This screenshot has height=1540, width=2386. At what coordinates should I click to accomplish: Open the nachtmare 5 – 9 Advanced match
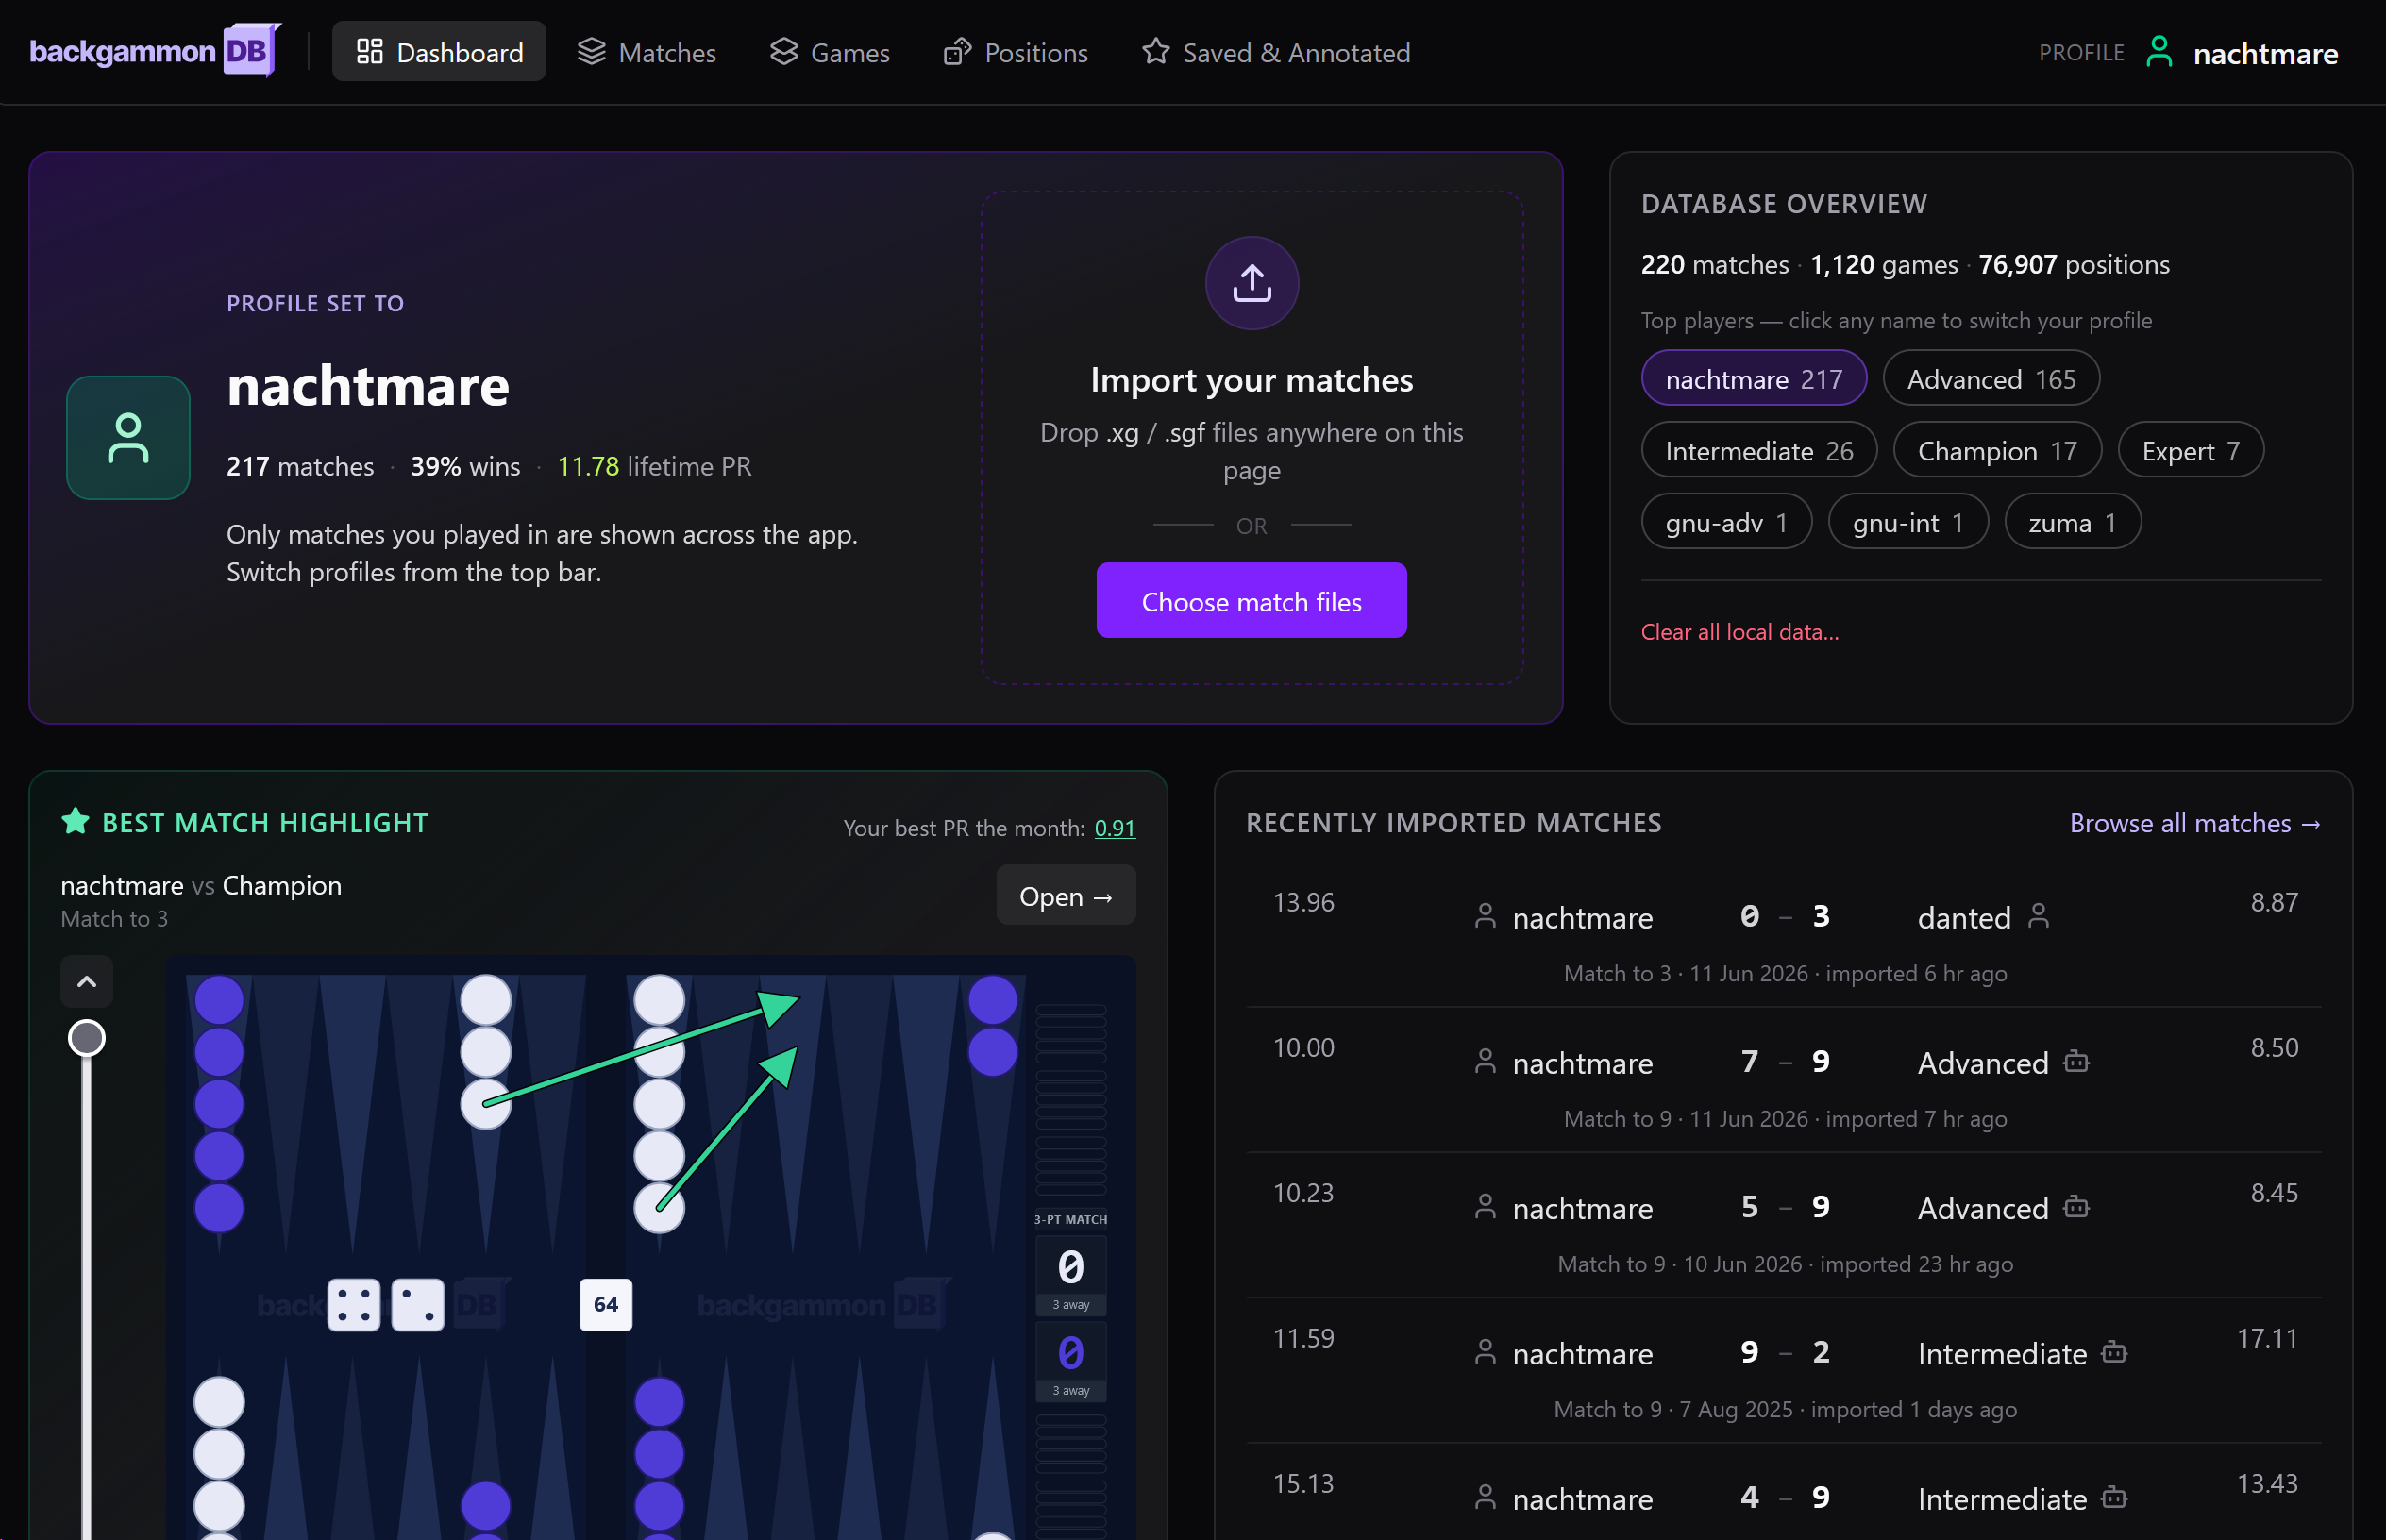[x=1783, y=1225]
